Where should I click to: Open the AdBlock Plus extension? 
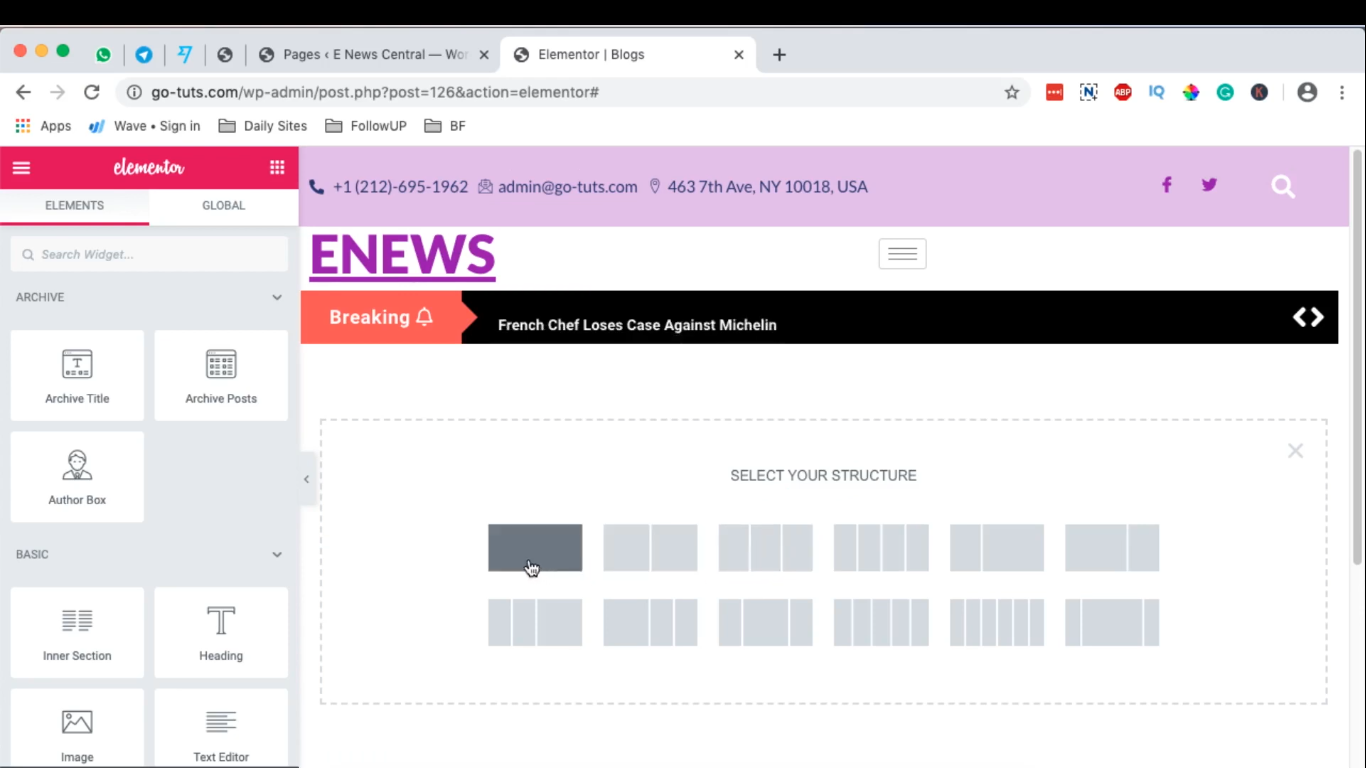1122,92
